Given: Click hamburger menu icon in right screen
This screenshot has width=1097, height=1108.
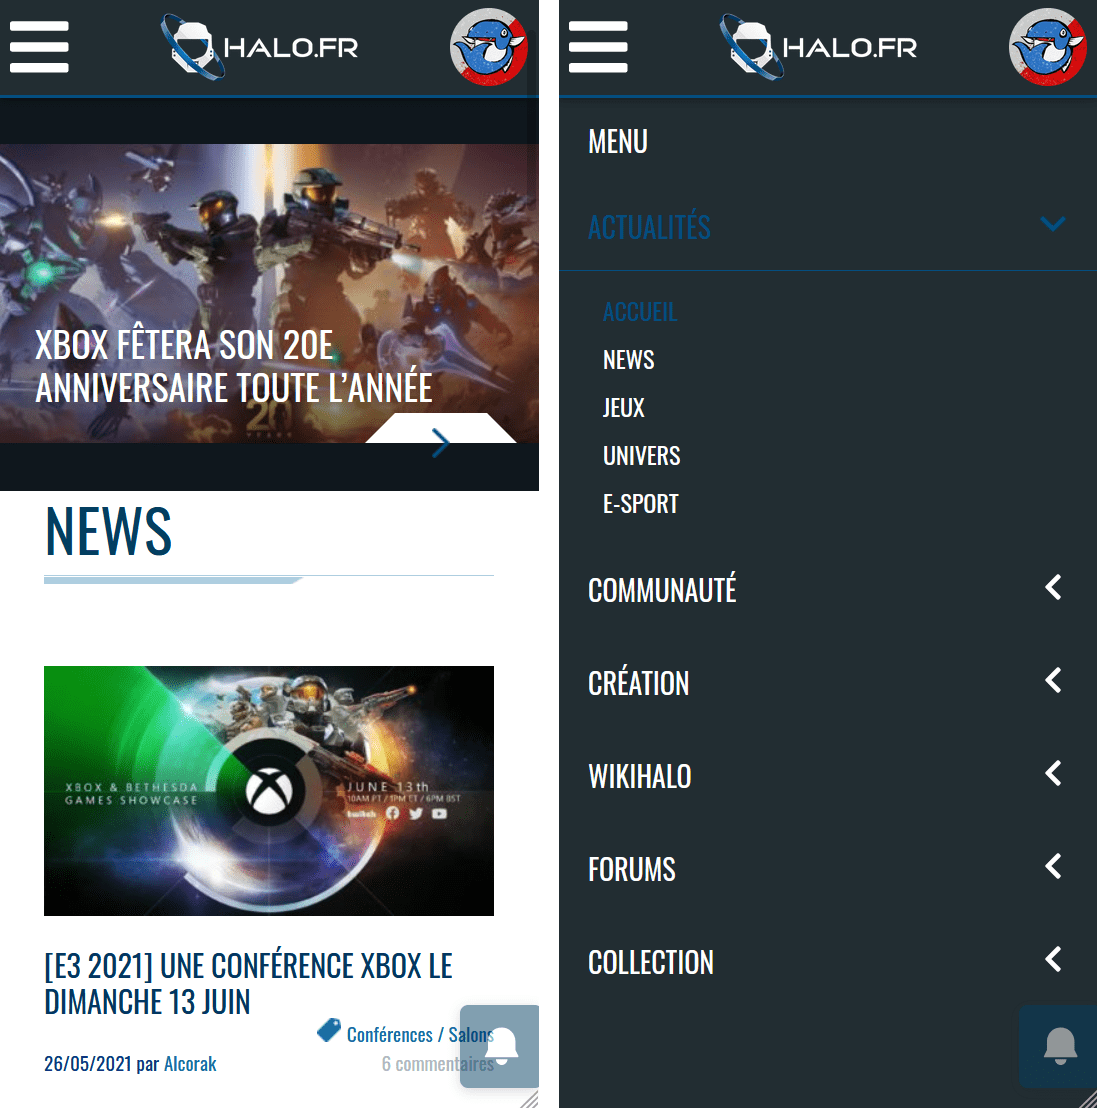Looking at the screenshot, I should (x=598, y=47).
